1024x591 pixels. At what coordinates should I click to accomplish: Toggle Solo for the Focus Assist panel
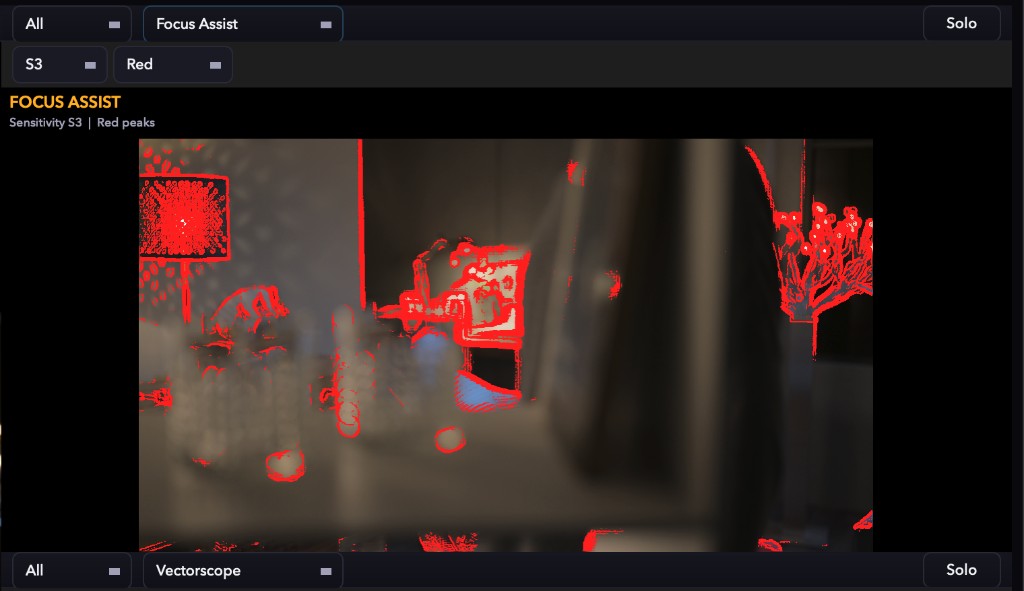(961, 24)
